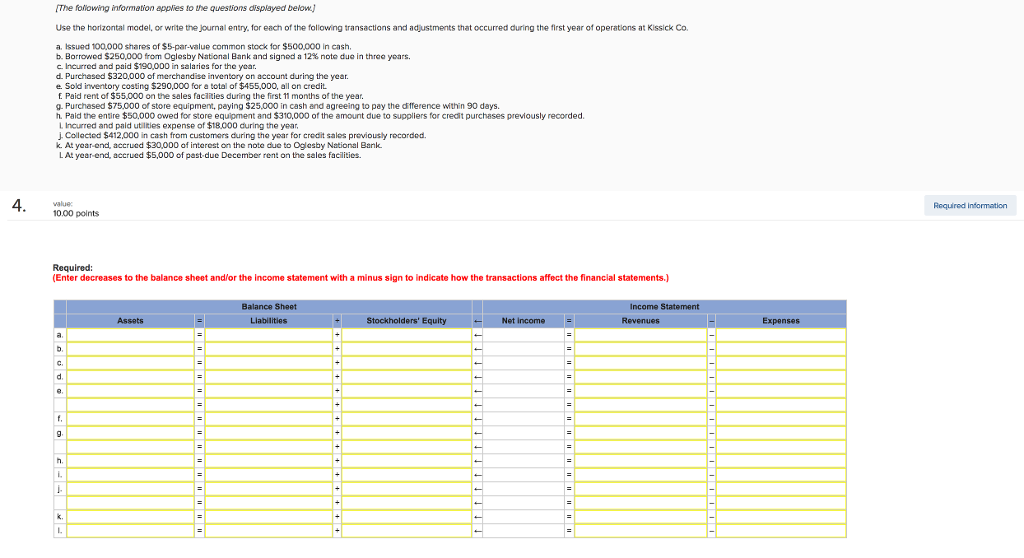Click the Expenses field for row f
Screen dimensions: 1024x558
pyautogui.click(x=781, y=418)
